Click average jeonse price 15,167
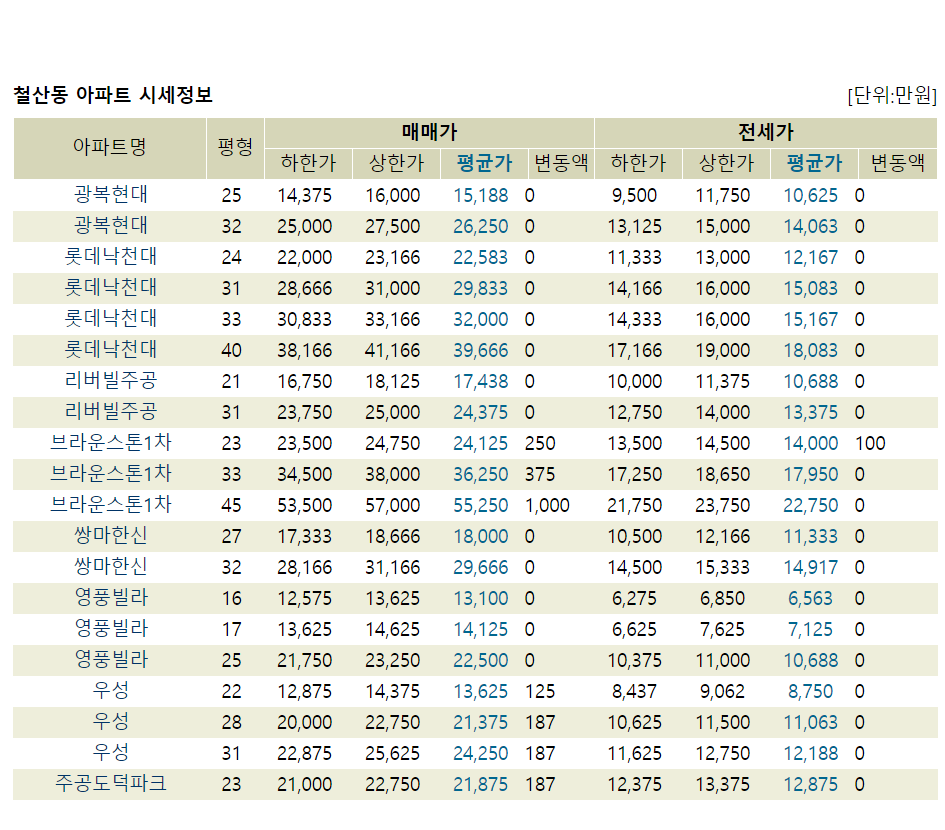The image size is (945, 830). pos(810,319)
